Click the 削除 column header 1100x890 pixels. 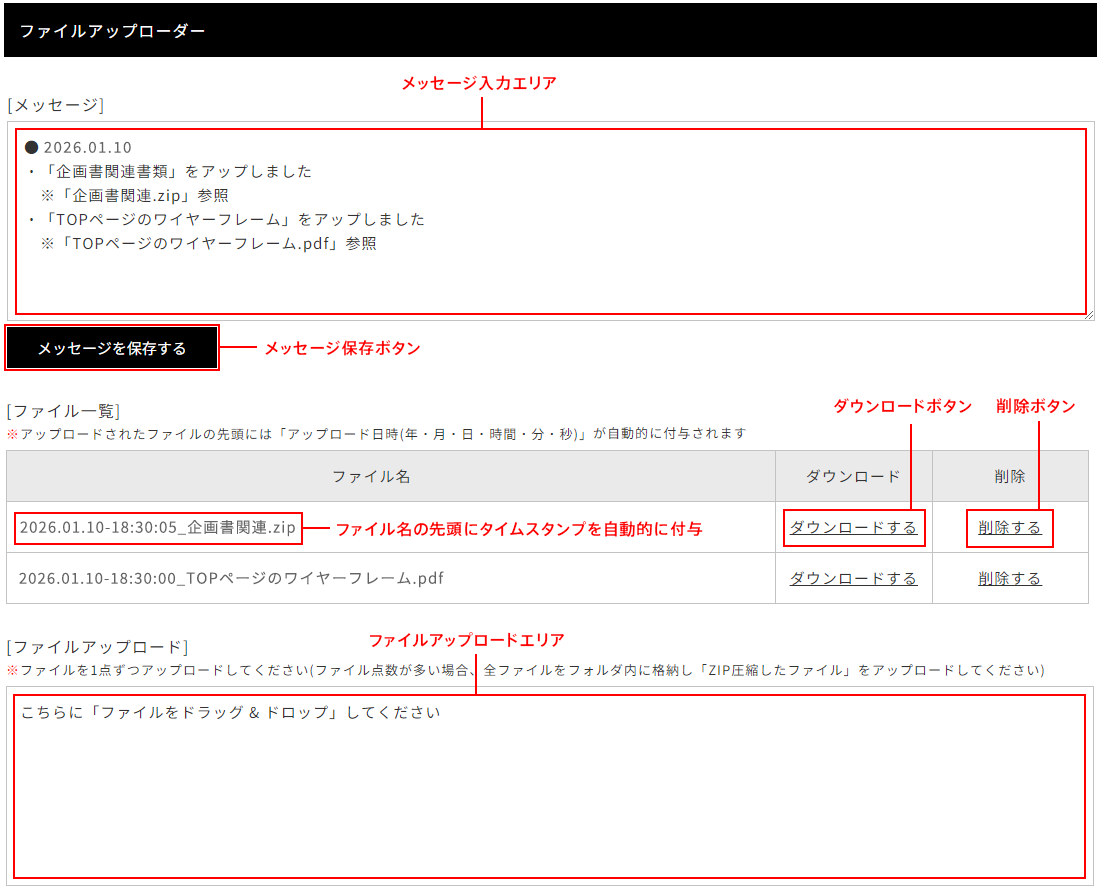coord(1009,476)
